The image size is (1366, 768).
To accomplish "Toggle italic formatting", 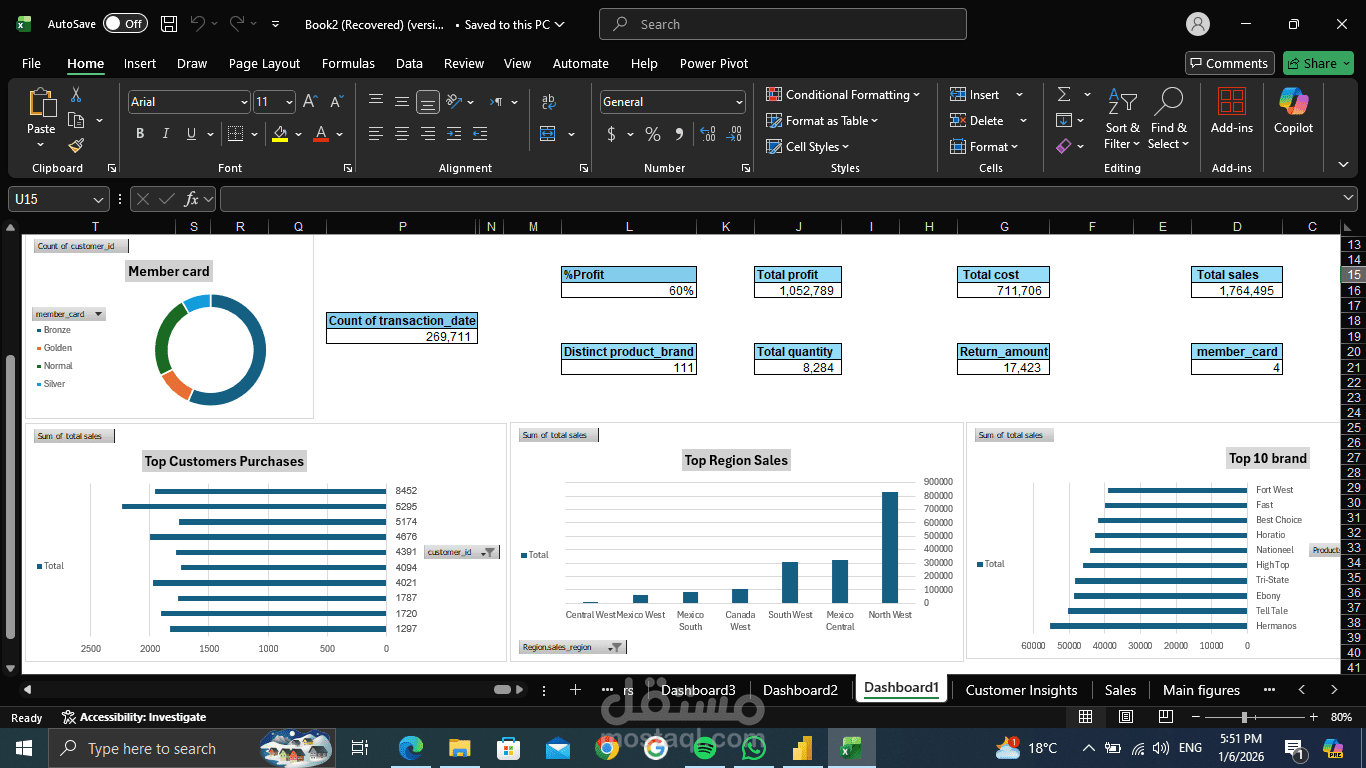I will point(165,133).
